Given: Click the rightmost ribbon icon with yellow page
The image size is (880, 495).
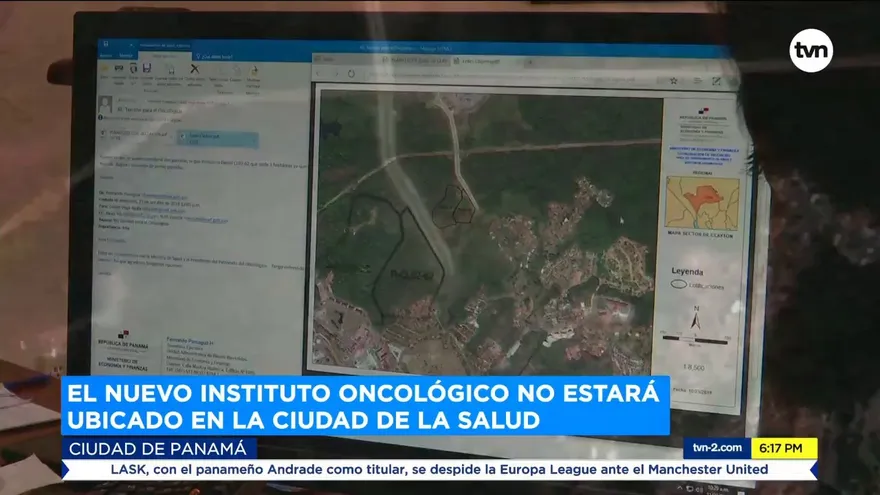Looking at the screenshot, I should pos(254,71).
